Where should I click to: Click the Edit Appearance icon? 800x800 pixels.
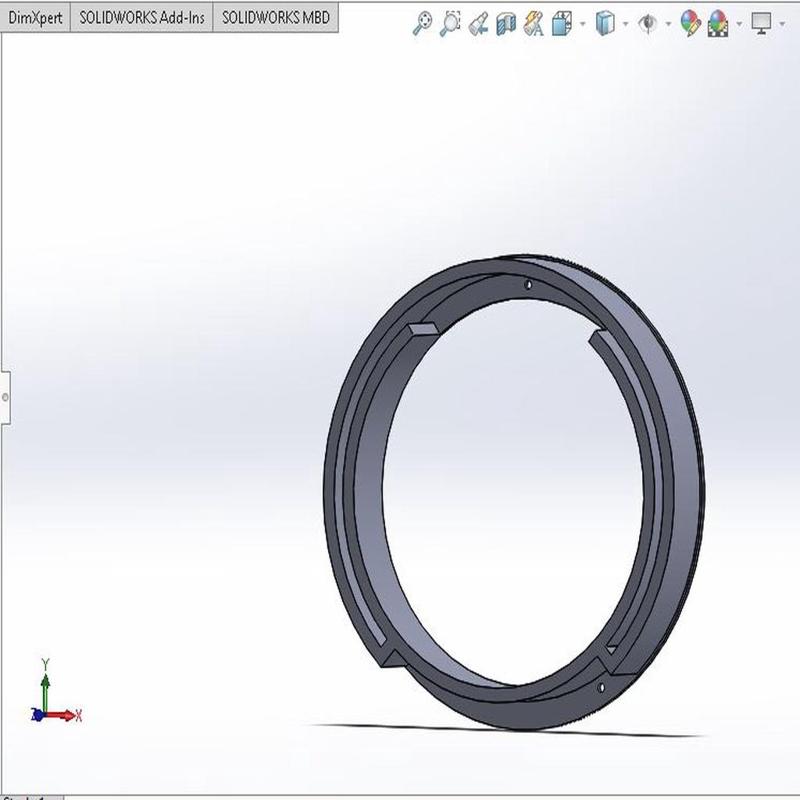691,23
